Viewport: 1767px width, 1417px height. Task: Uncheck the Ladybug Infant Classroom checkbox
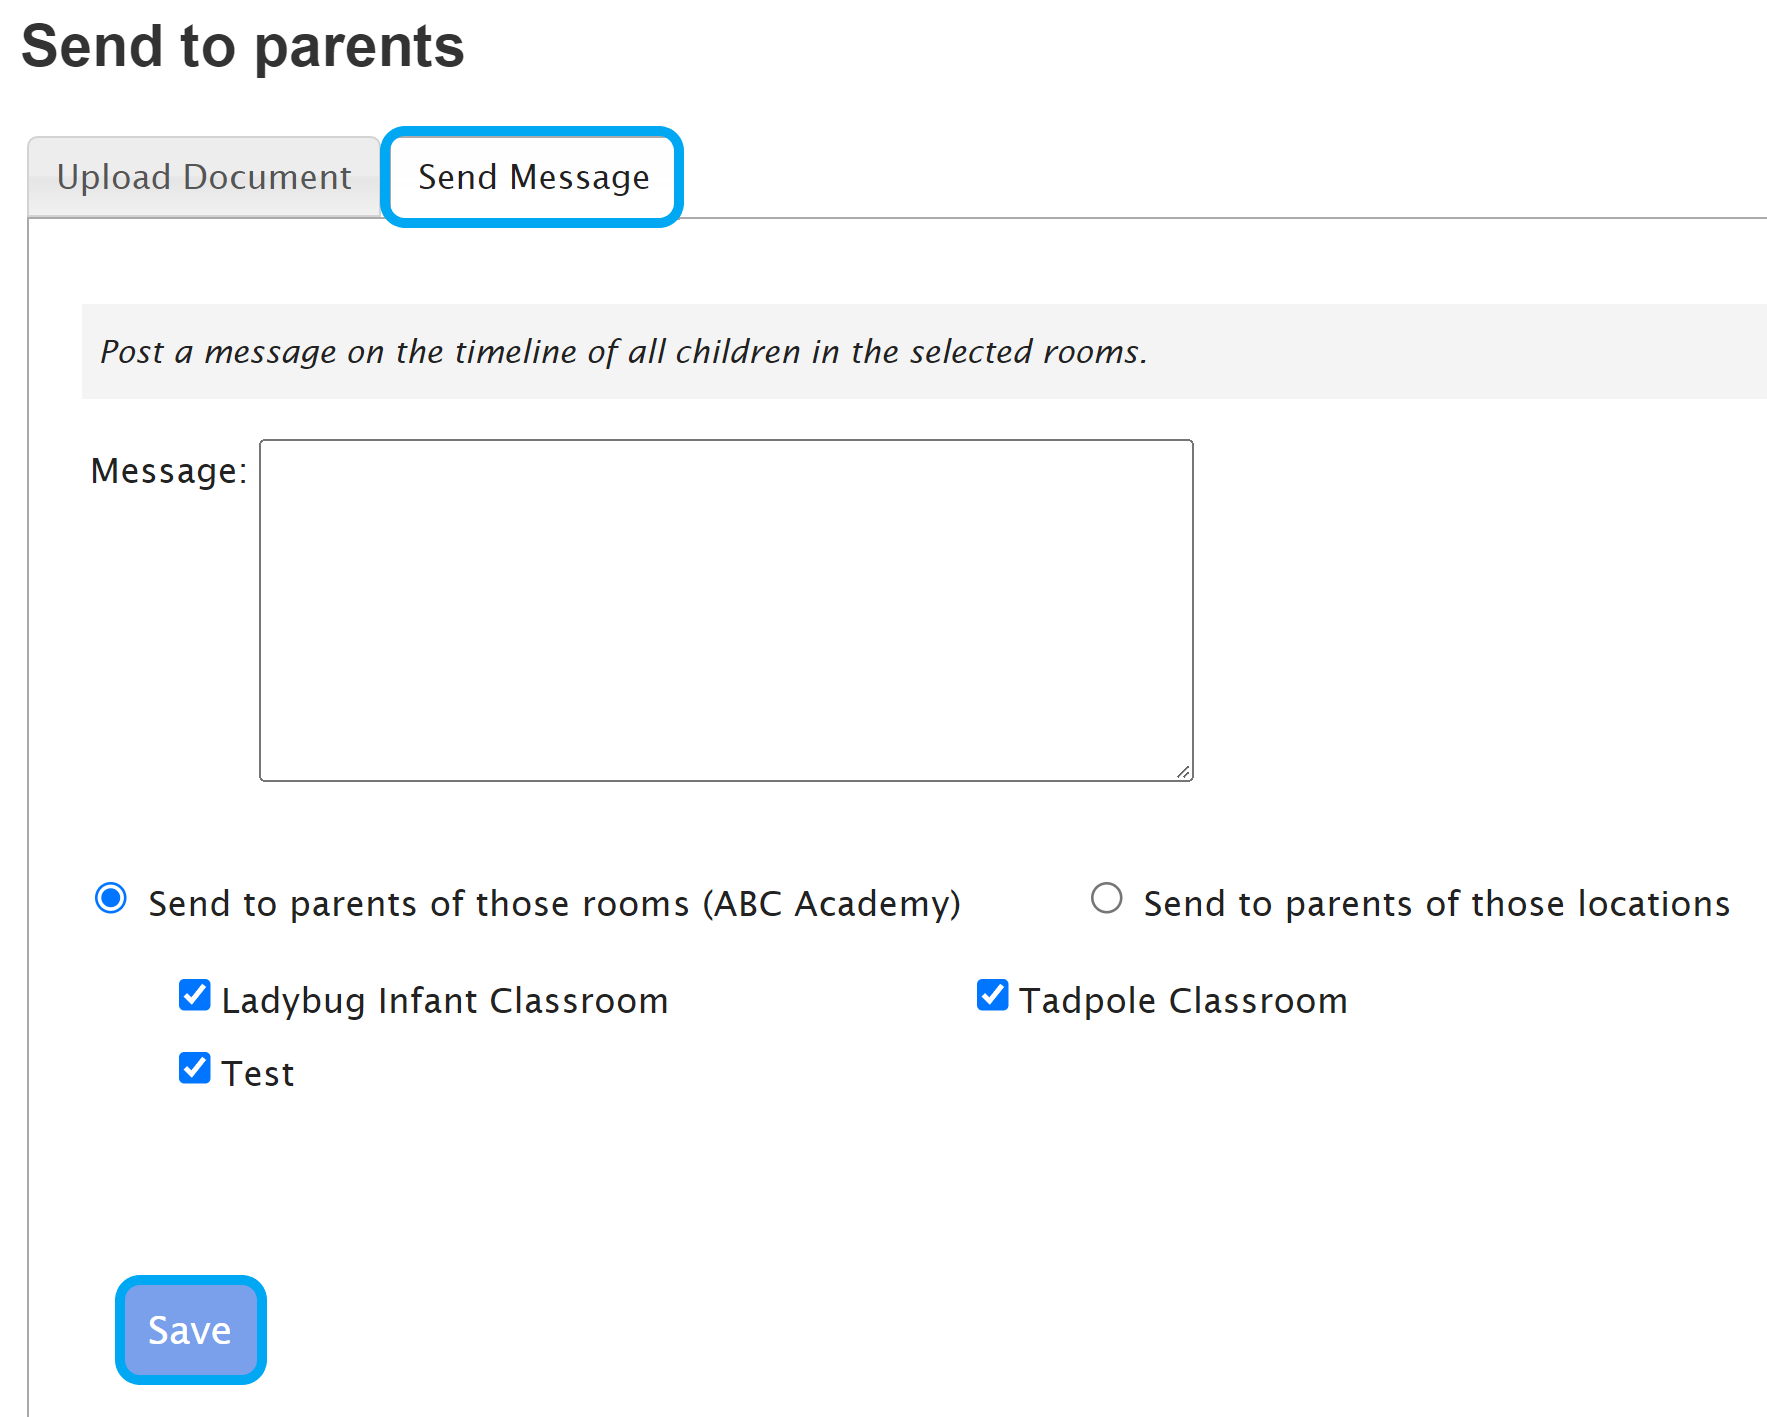[195, 996]
